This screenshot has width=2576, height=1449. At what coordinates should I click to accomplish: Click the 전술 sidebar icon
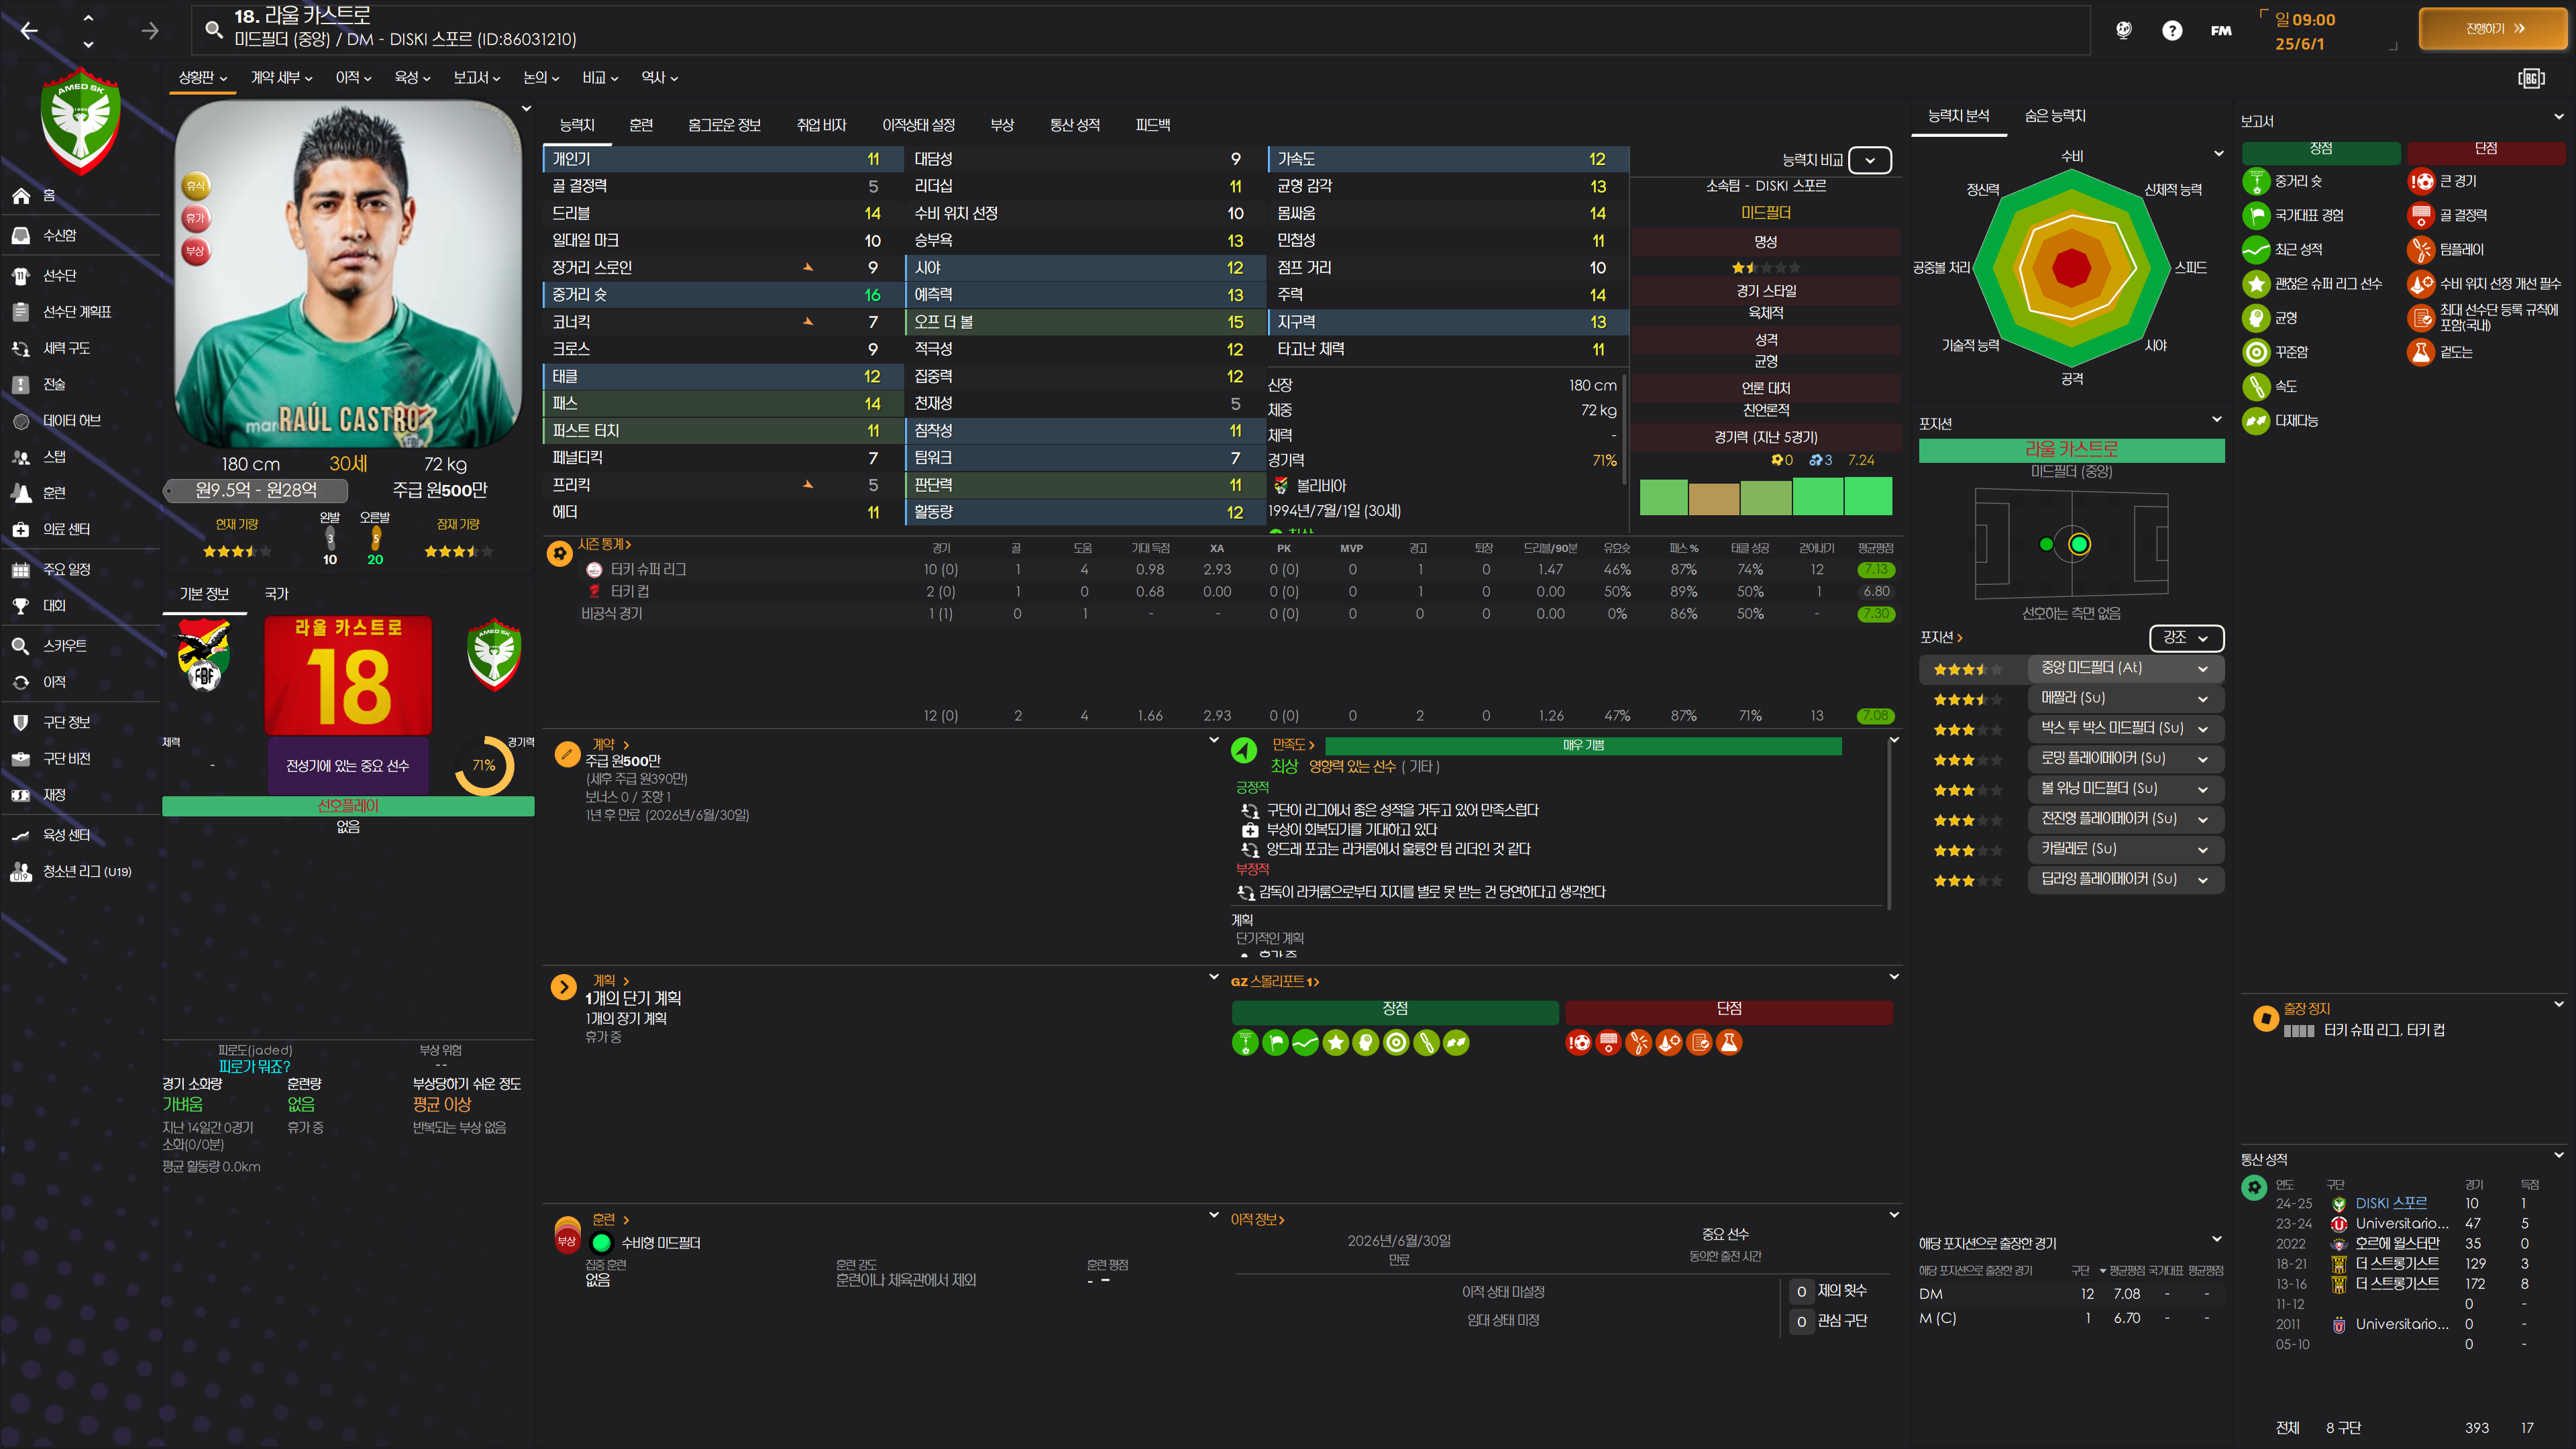[x=21, y=384]
